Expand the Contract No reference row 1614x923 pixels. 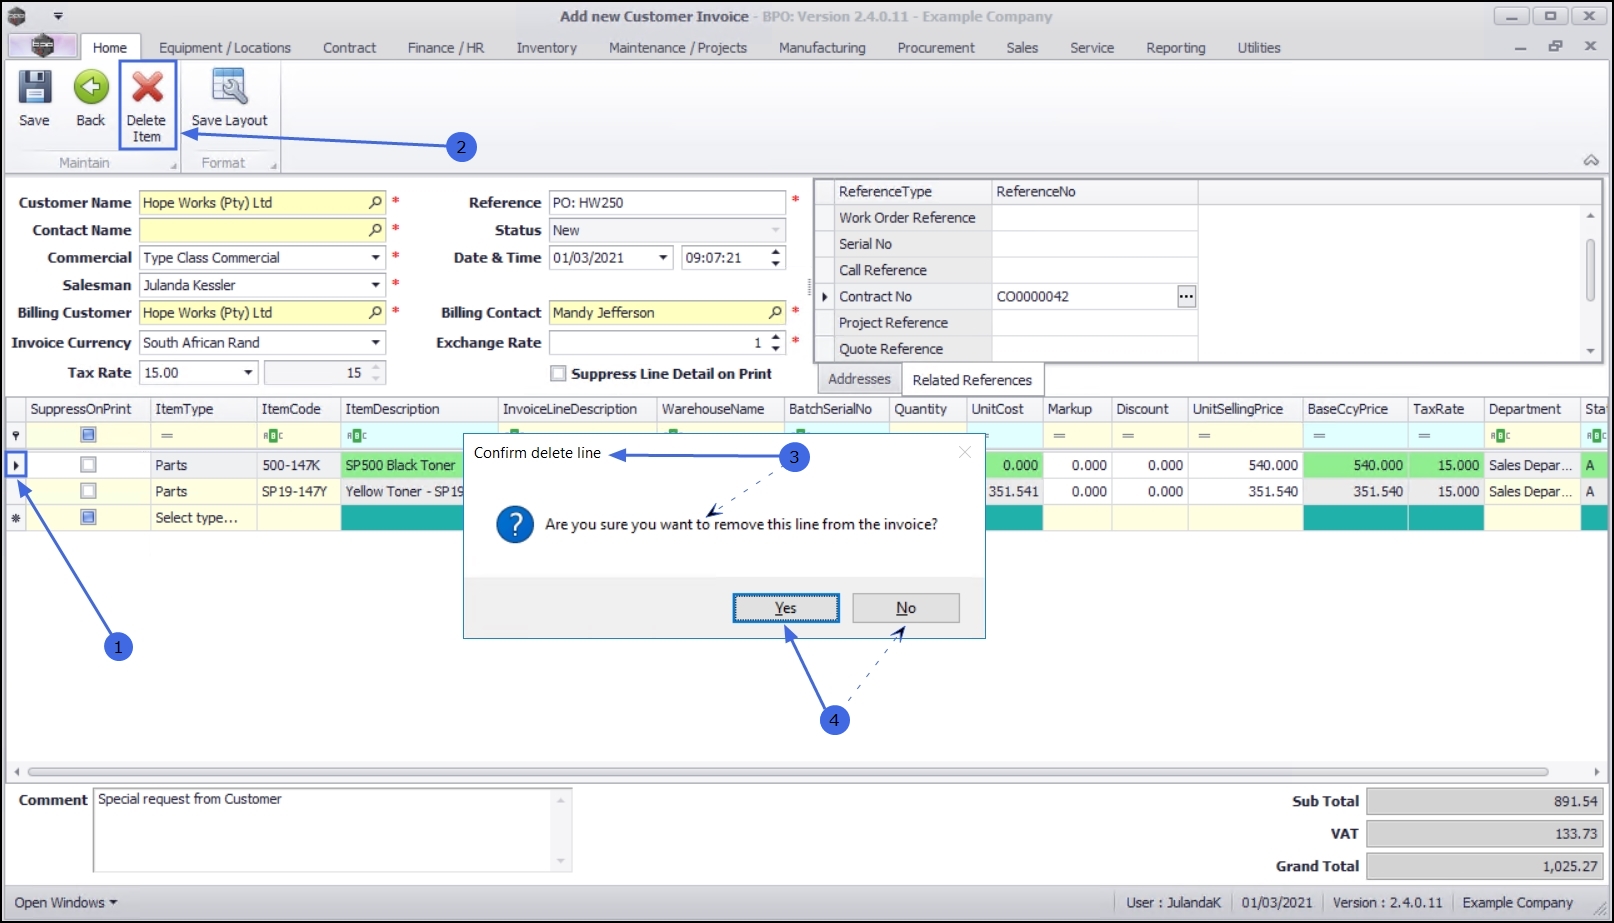pos(824,297)
